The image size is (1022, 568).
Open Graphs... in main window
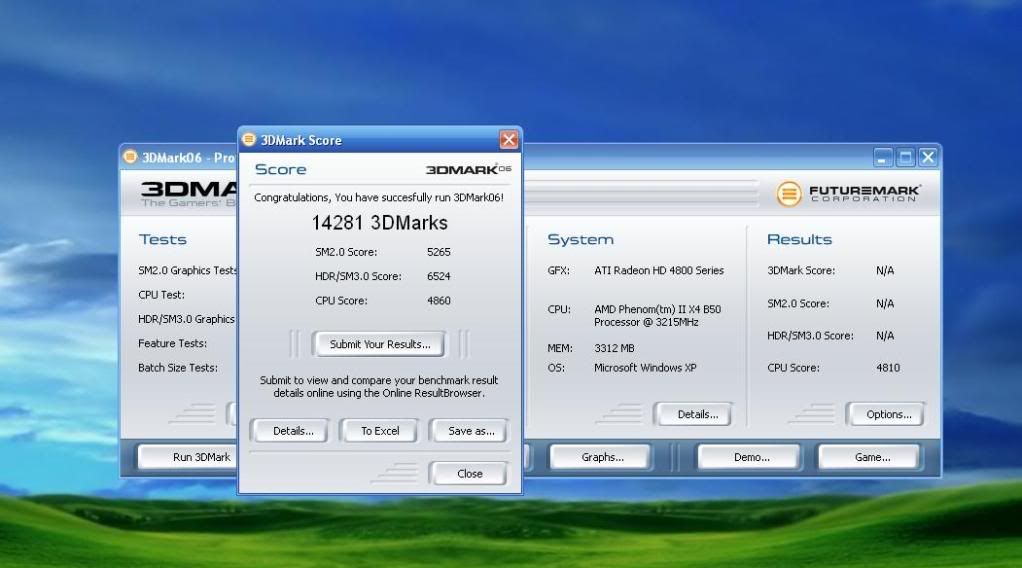point(602,457)
